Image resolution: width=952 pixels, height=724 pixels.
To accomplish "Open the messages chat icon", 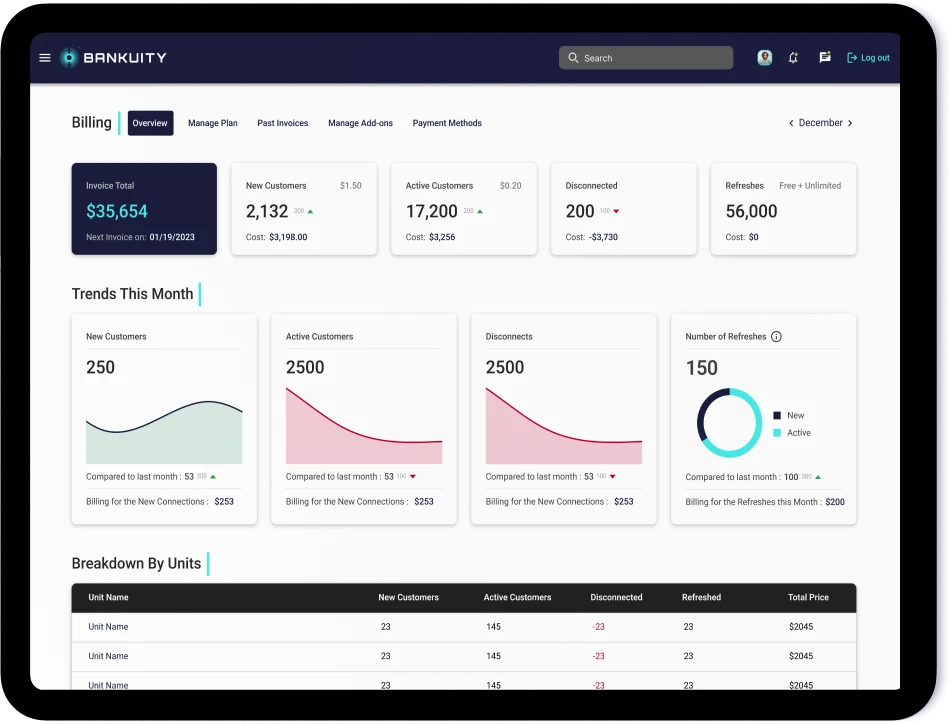I will tap(825, 57).
